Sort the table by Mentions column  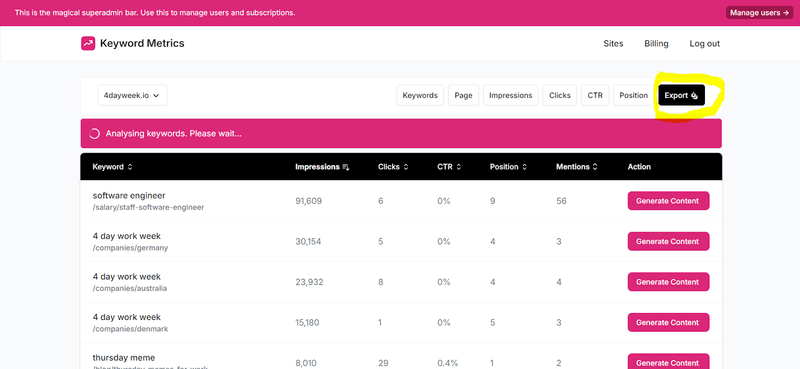[x=577, y=167]
